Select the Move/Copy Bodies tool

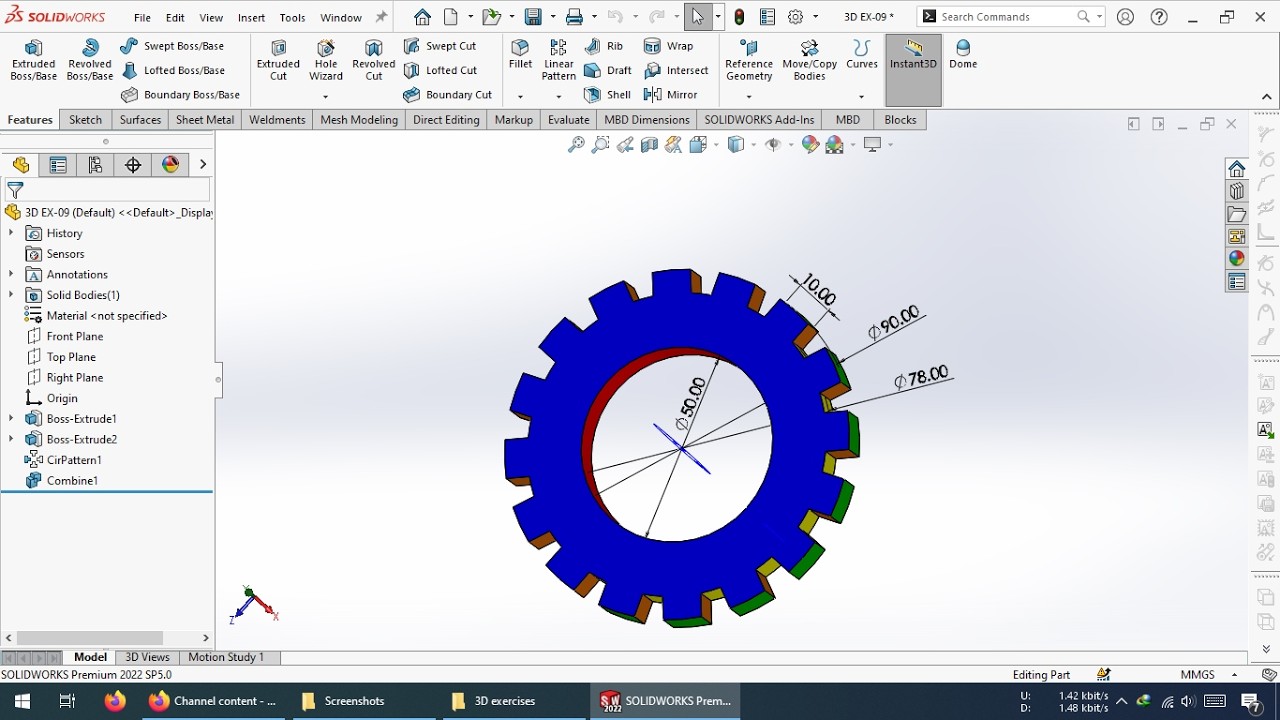tap(809, 61)
